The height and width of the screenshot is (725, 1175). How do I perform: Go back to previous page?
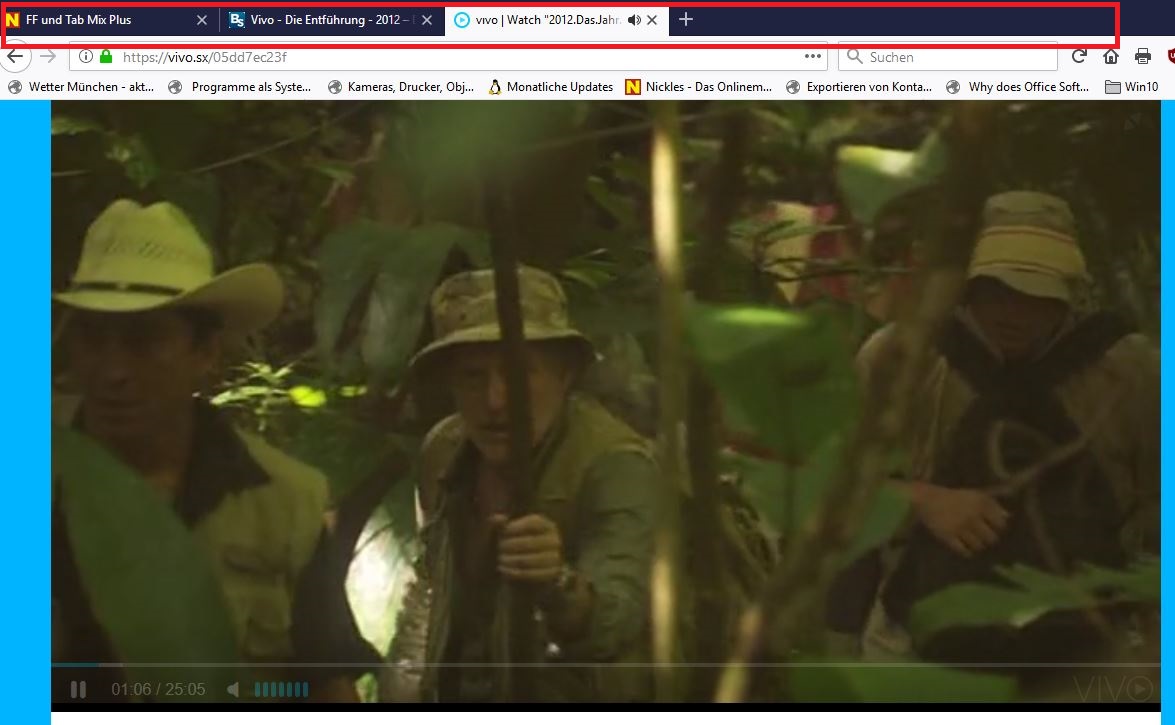(15, 57)
